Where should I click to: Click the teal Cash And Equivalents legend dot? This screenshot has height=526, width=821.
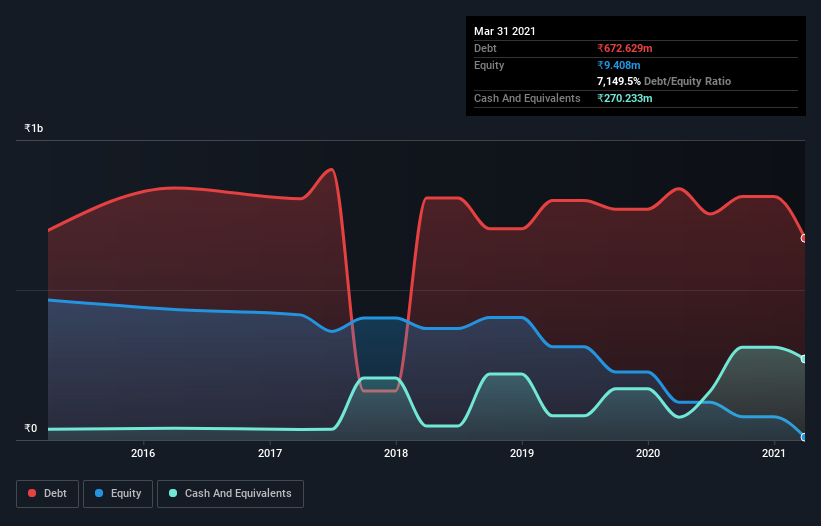(x=173, y=493)
